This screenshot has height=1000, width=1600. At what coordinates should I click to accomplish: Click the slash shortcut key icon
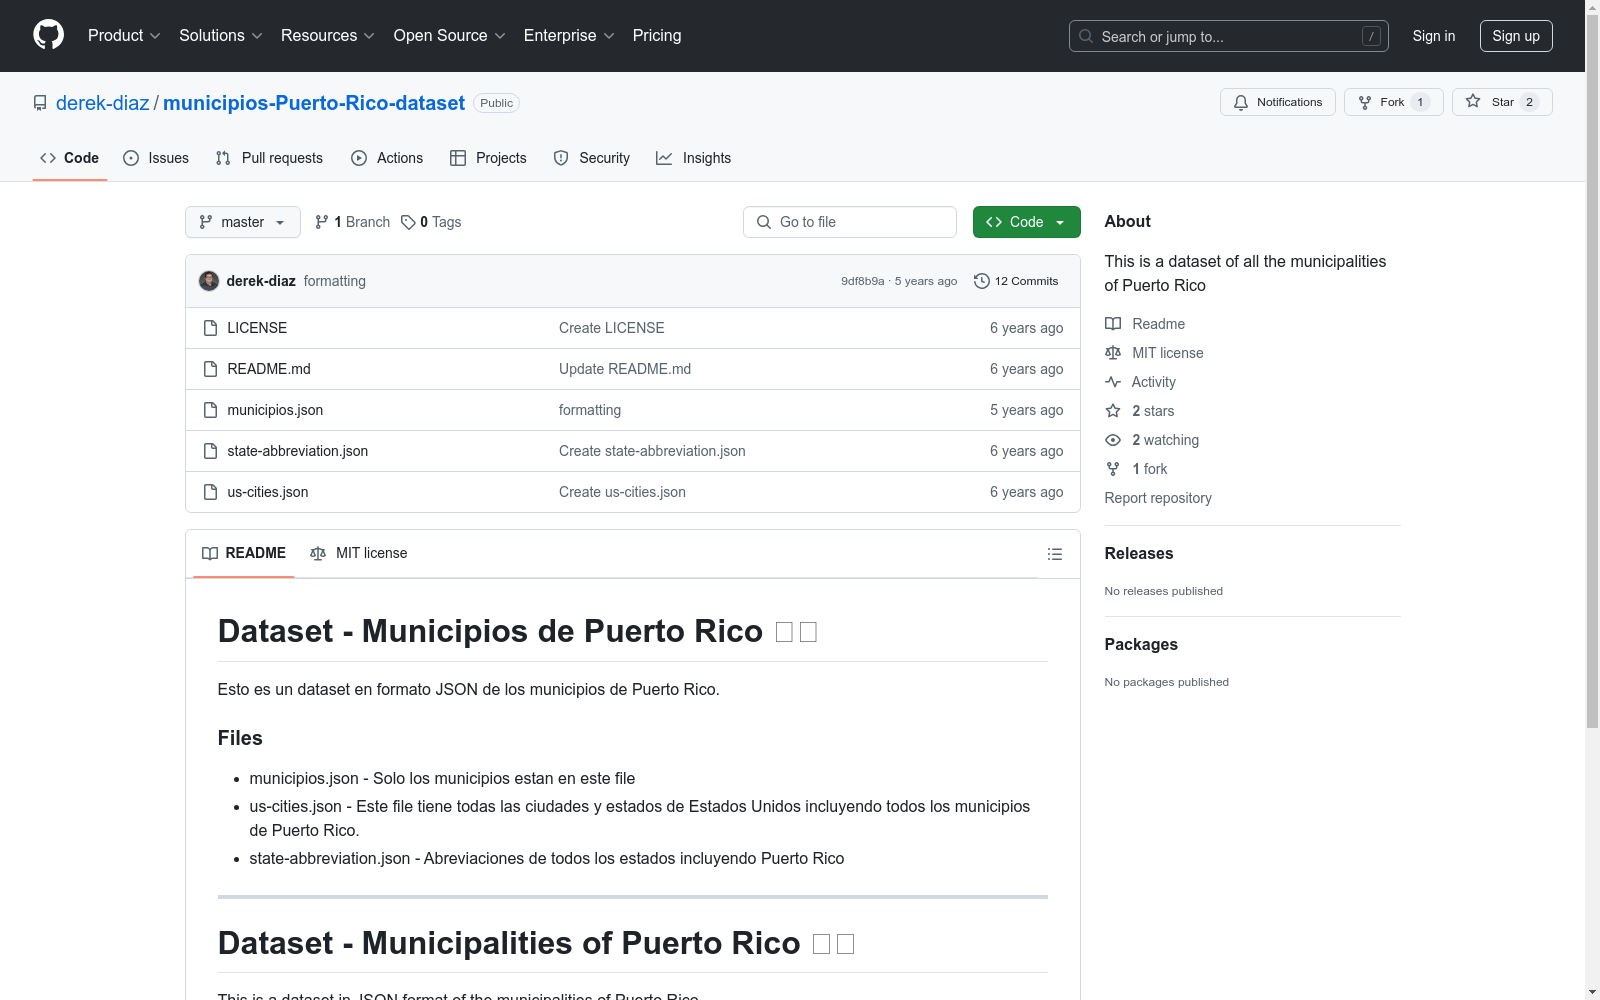point(1371,36)
